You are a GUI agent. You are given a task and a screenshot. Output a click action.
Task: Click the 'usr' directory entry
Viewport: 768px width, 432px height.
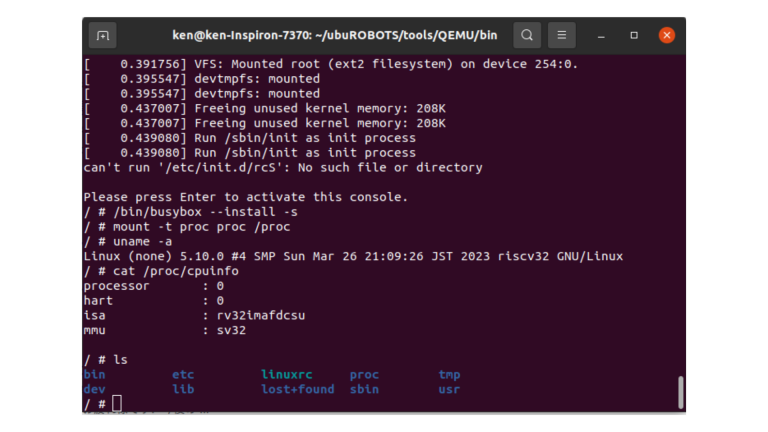pos(449,389)
